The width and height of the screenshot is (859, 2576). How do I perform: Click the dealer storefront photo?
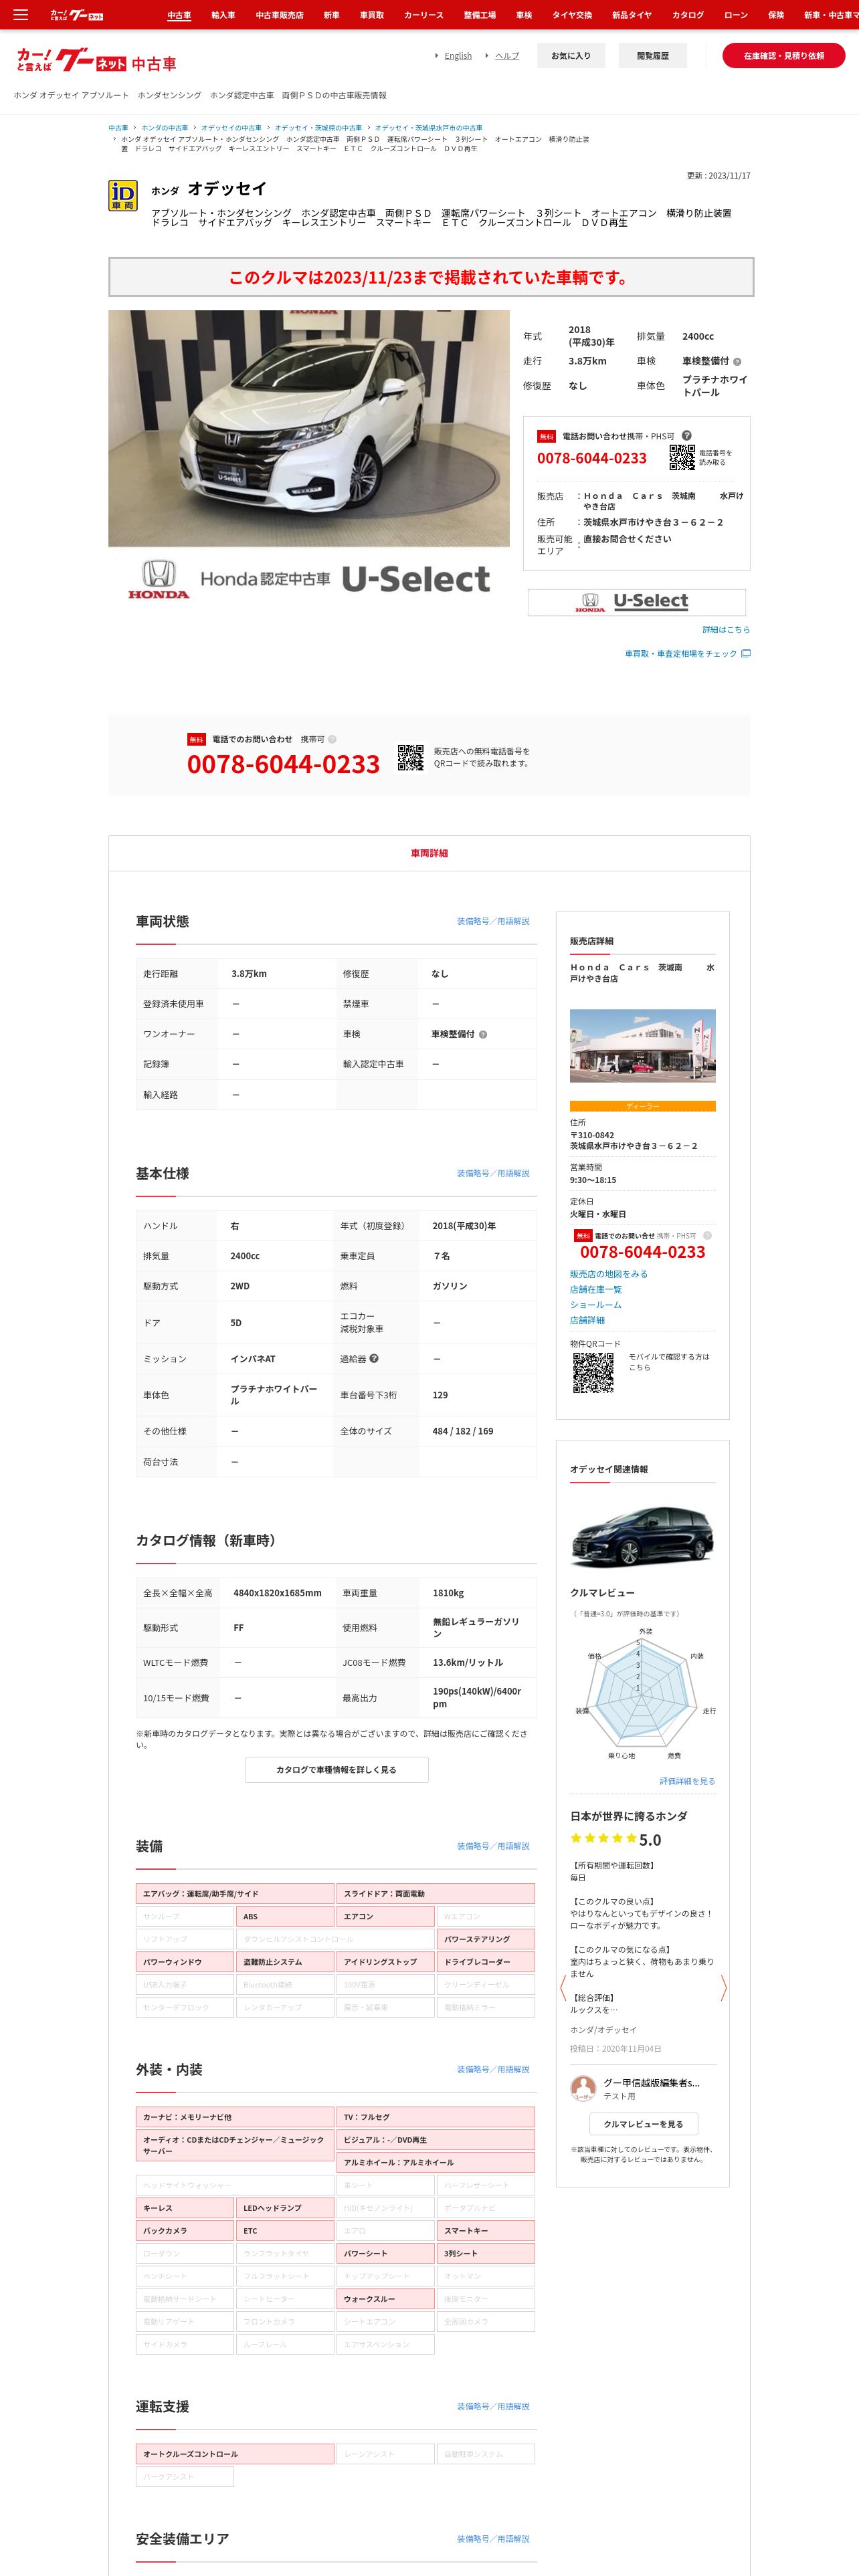pos(643,1046)
